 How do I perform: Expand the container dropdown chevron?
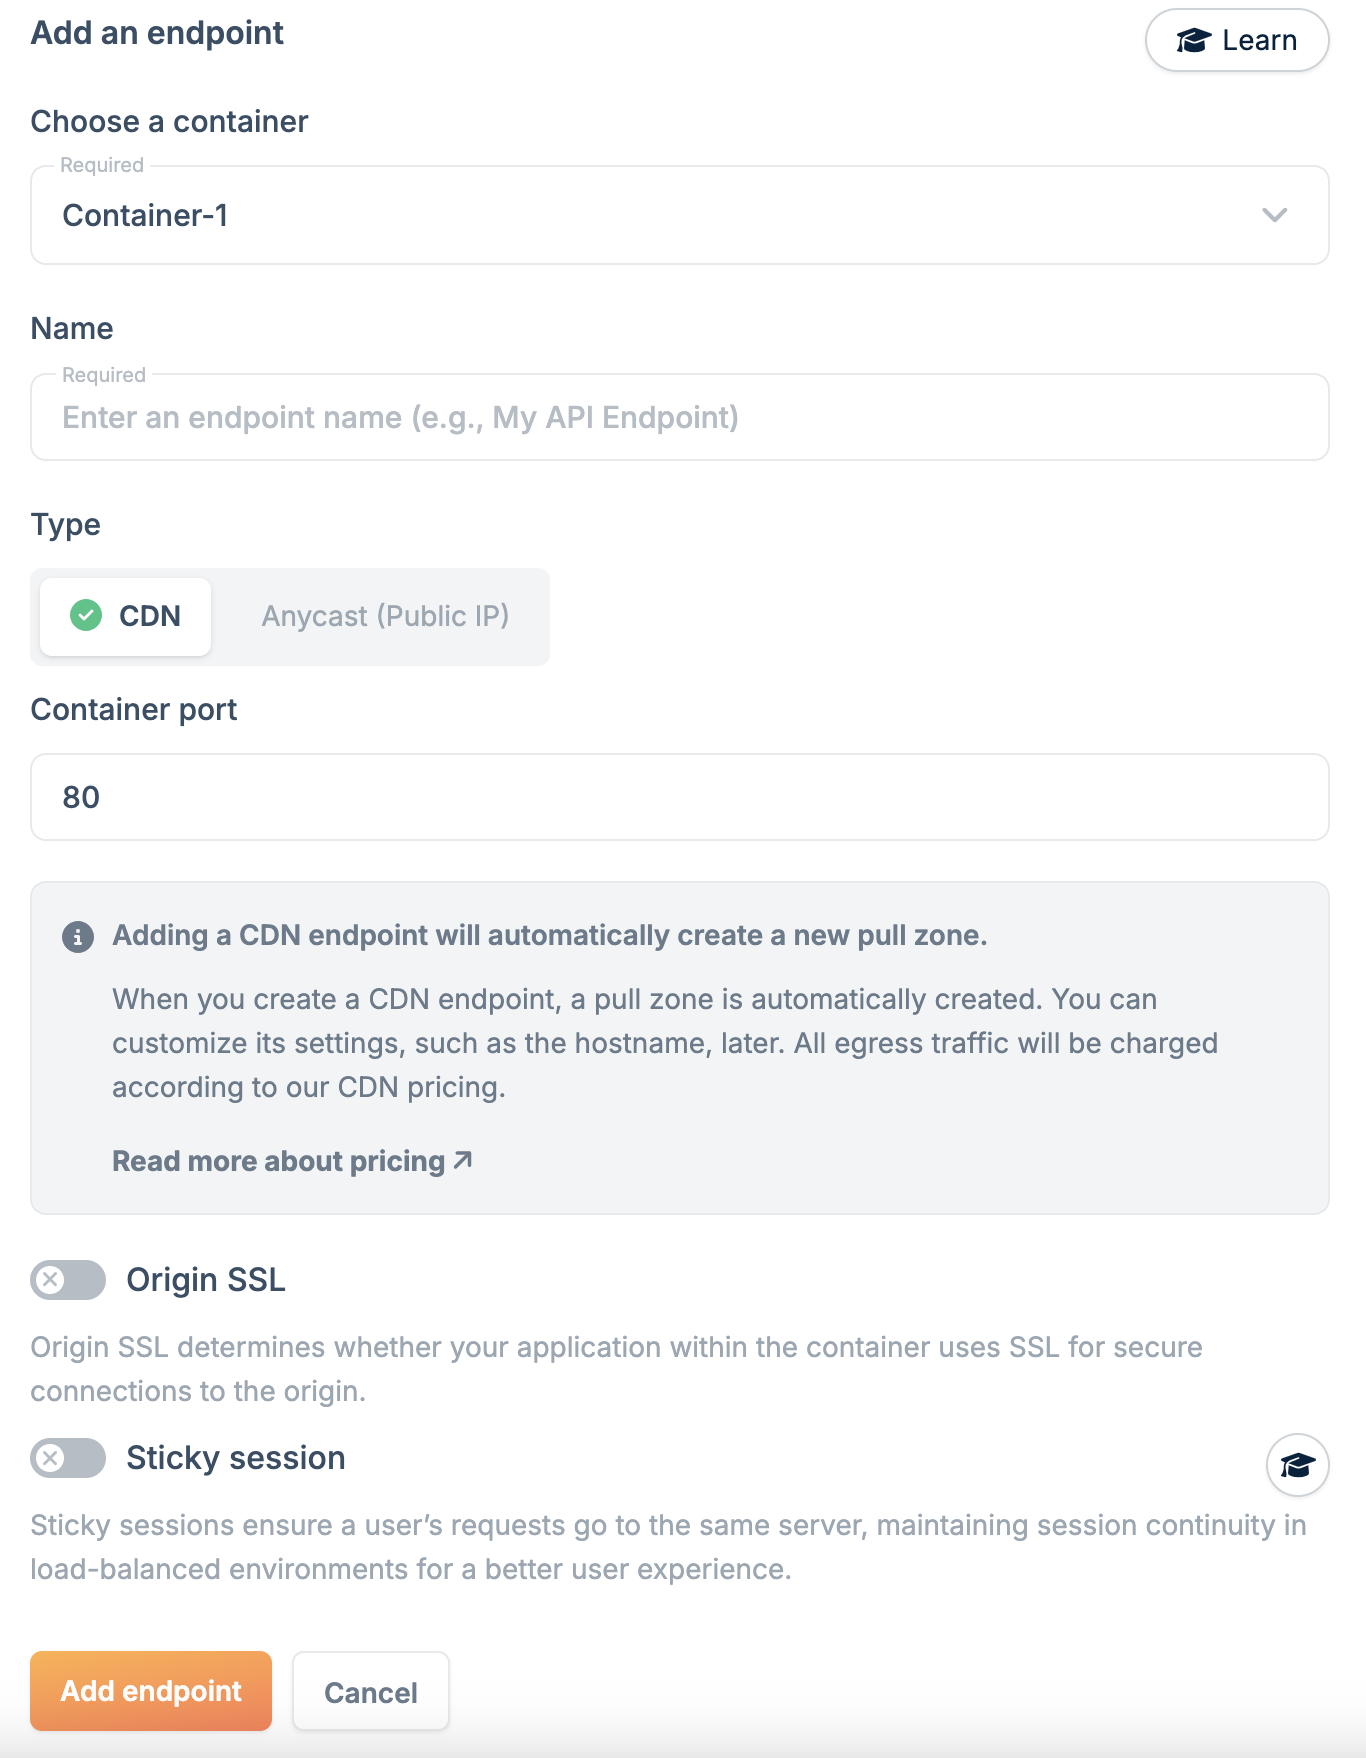coord(1274,215)
